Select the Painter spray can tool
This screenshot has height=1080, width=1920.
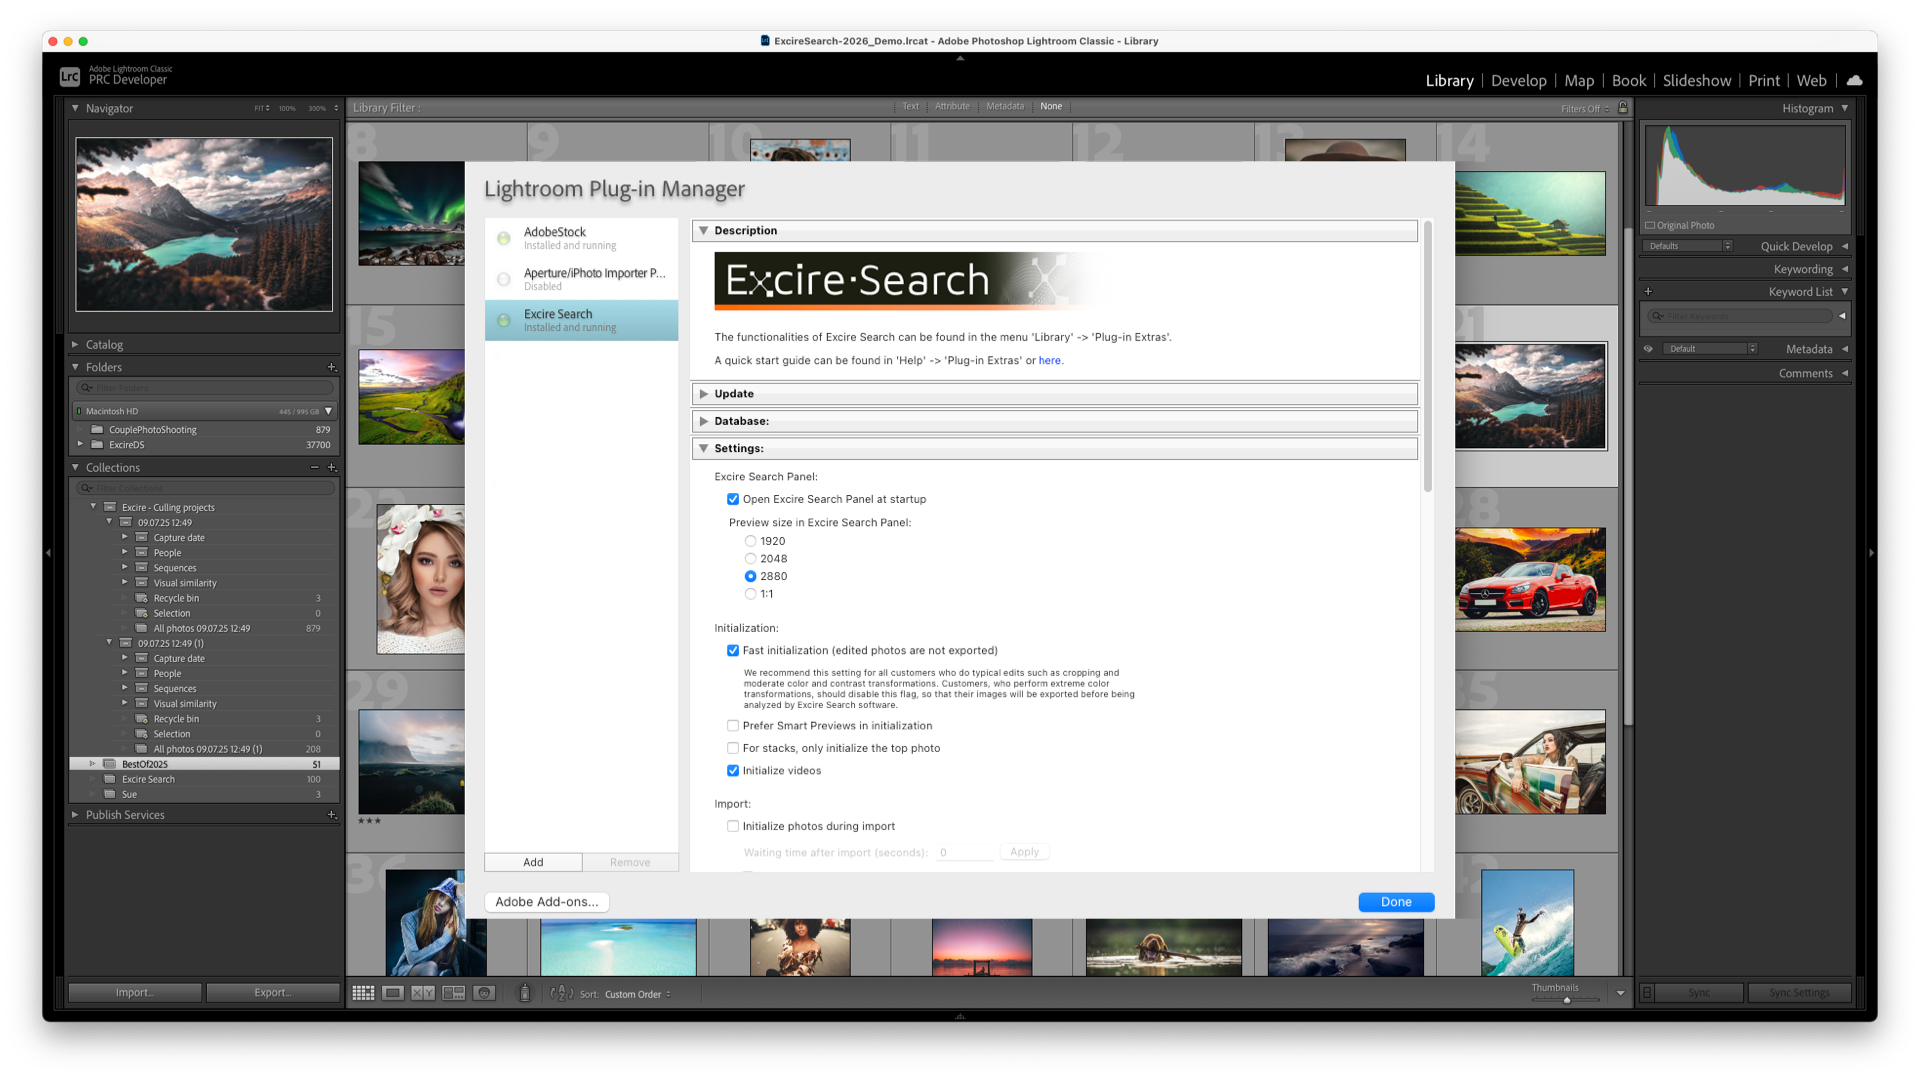click(524, 993)
